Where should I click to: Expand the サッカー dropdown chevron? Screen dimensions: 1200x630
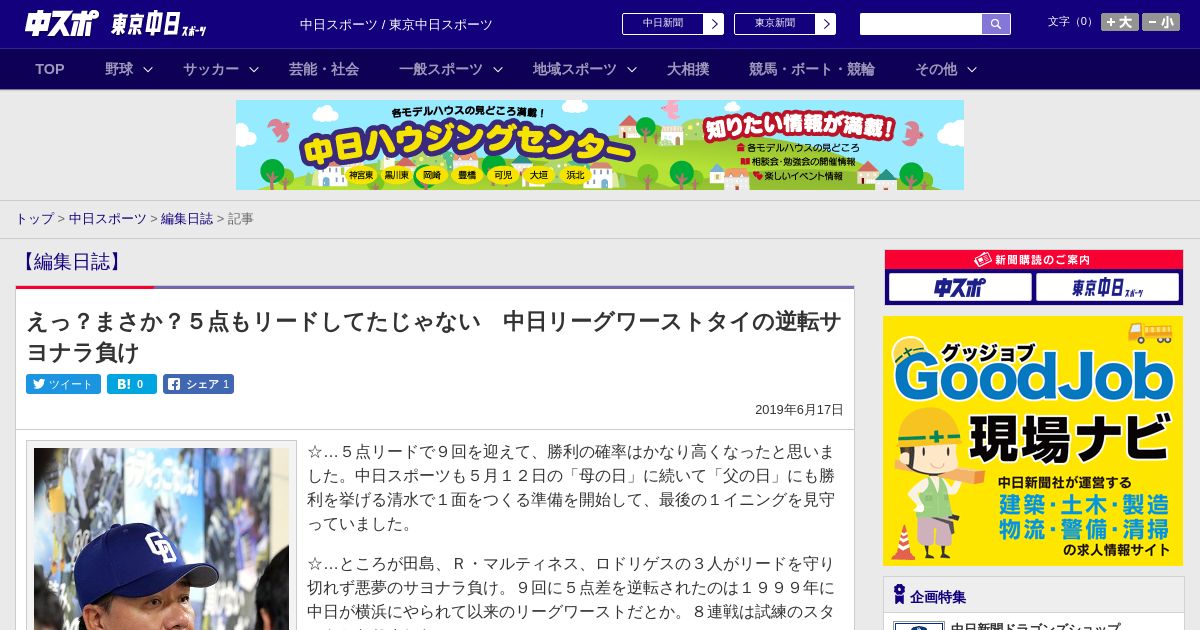[254, 70]
